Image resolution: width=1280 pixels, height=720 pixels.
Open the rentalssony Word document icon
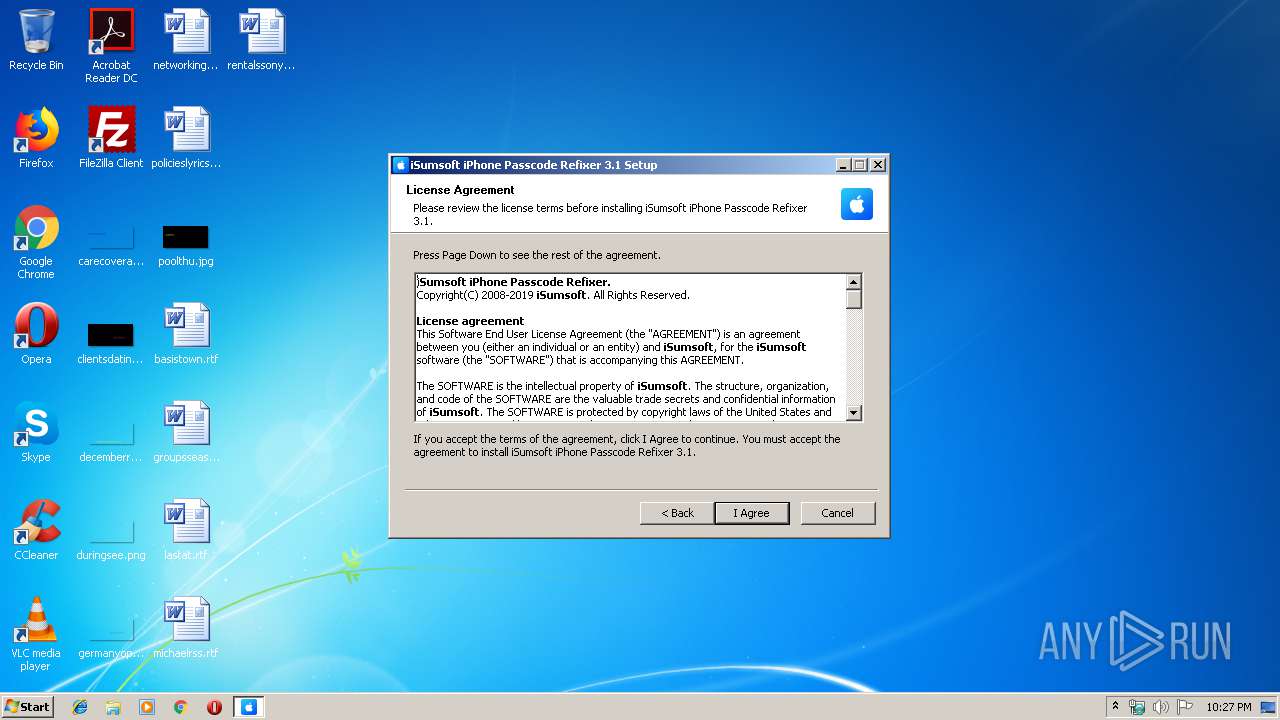(261, 40)
